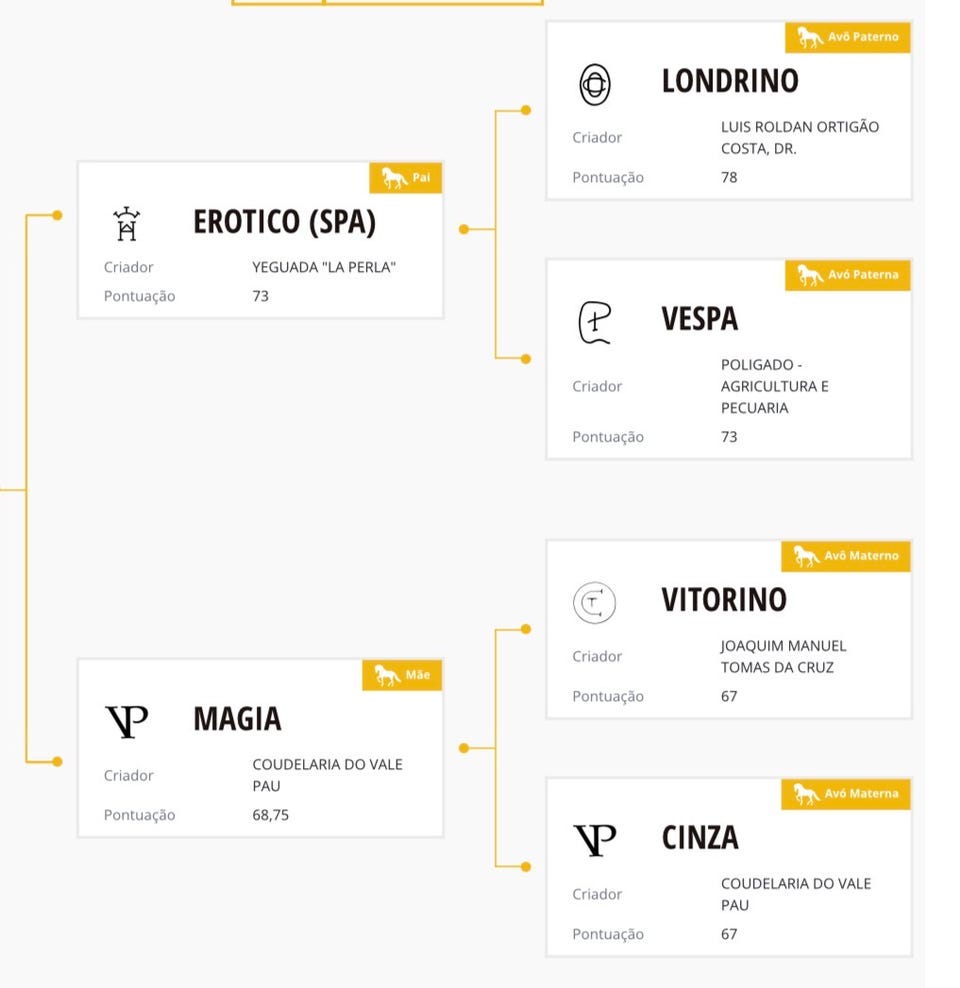Click the Avó Paterna badge
The height and width of the screenshot is (988, 960).
[848, 275]
